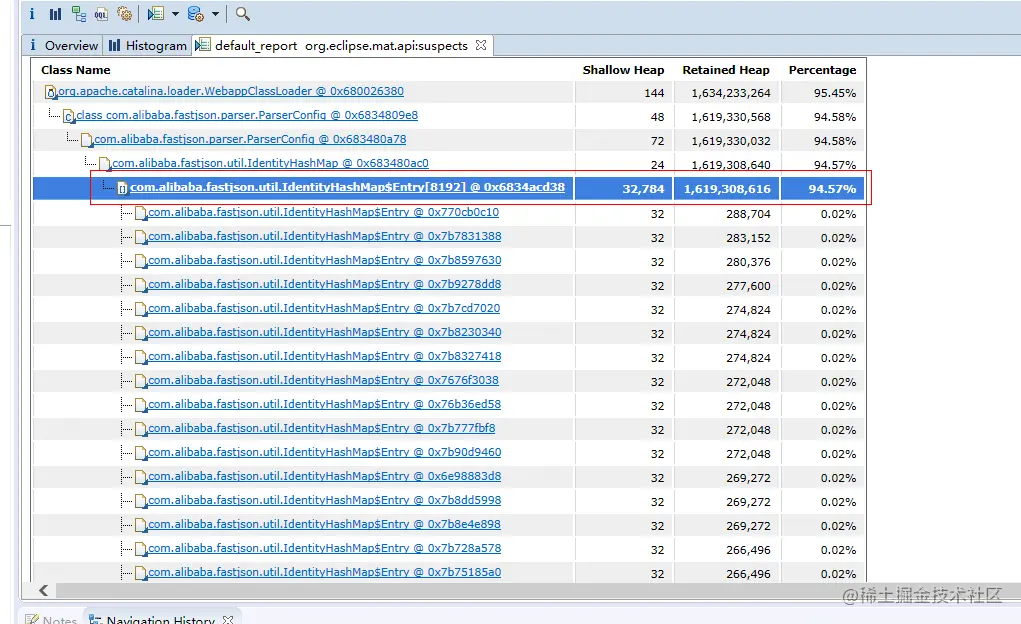Screen dimensions: 1021x624
Task: Click class icon of ParserConfig 0x6834809e8 row
Action: [69, 117]
